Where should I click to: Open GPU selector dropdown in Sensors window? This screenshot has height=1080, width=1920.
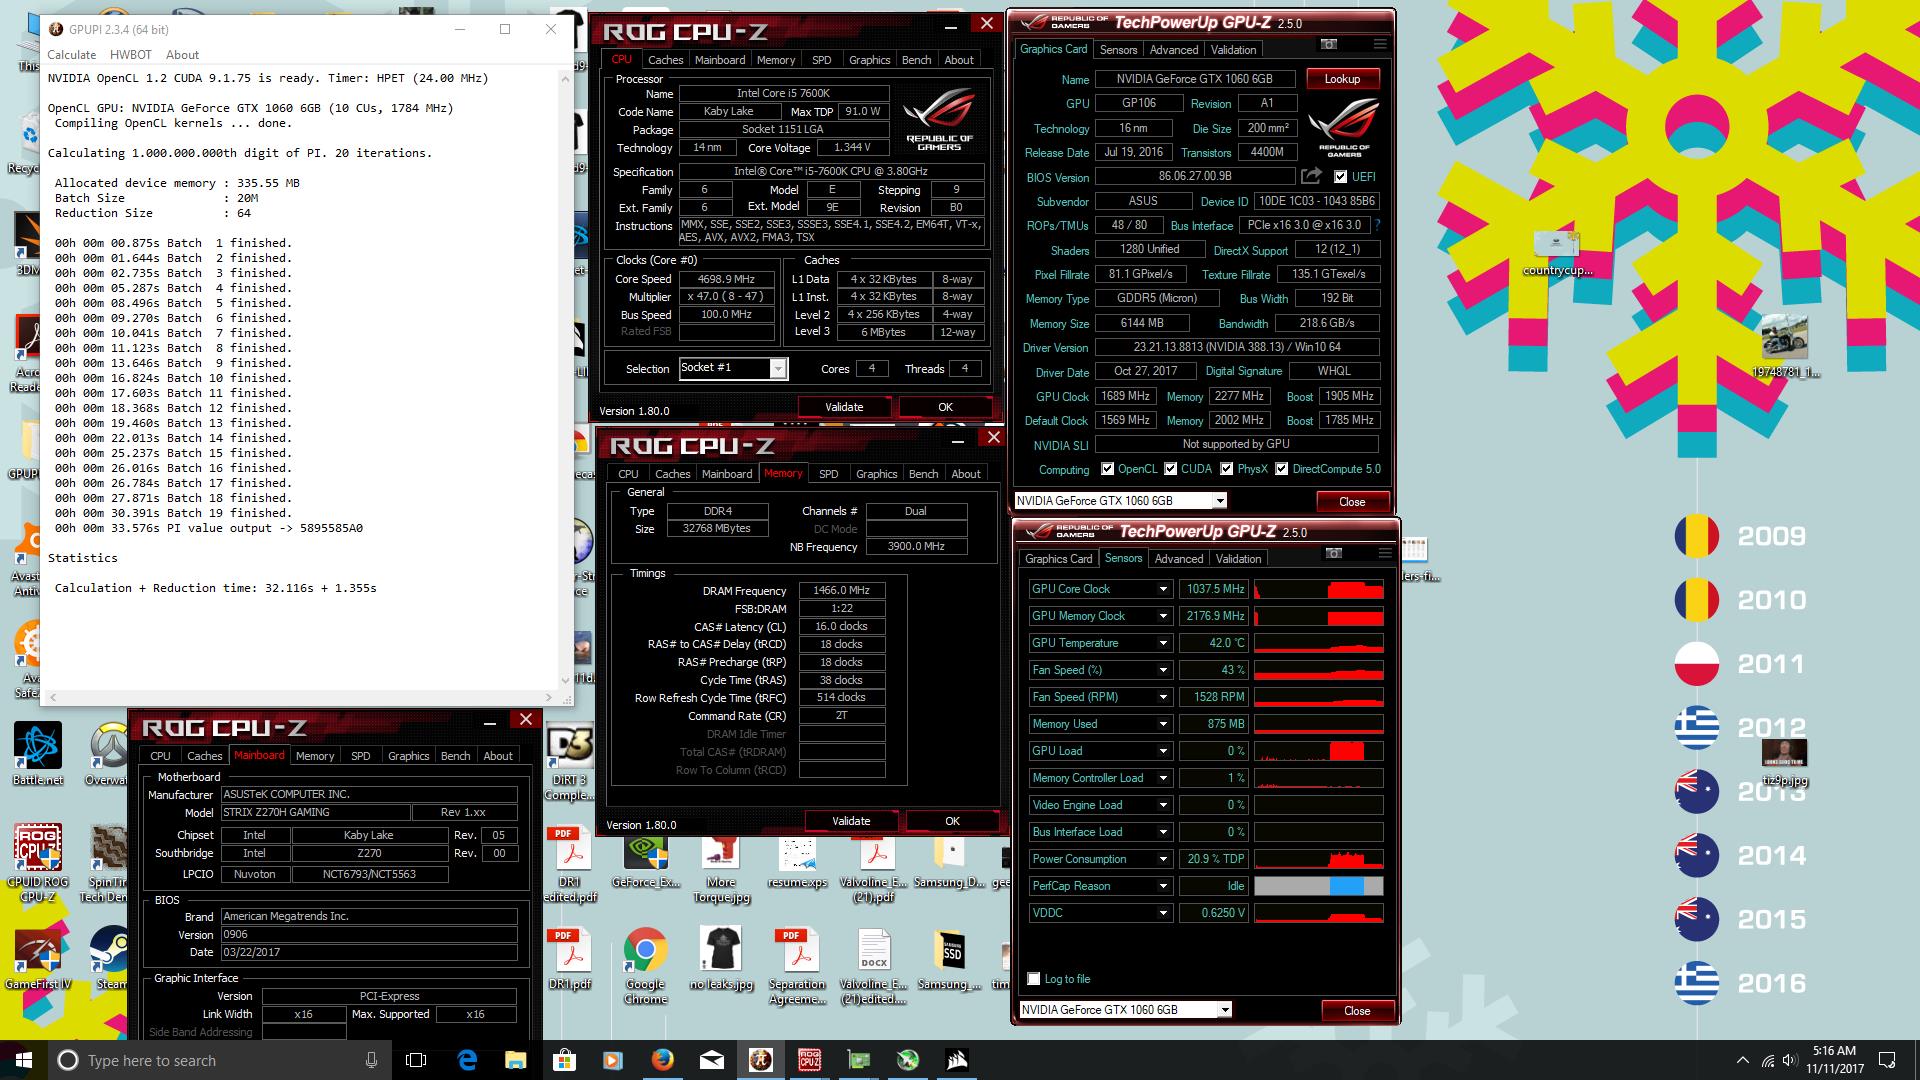pos(1224,1010)
